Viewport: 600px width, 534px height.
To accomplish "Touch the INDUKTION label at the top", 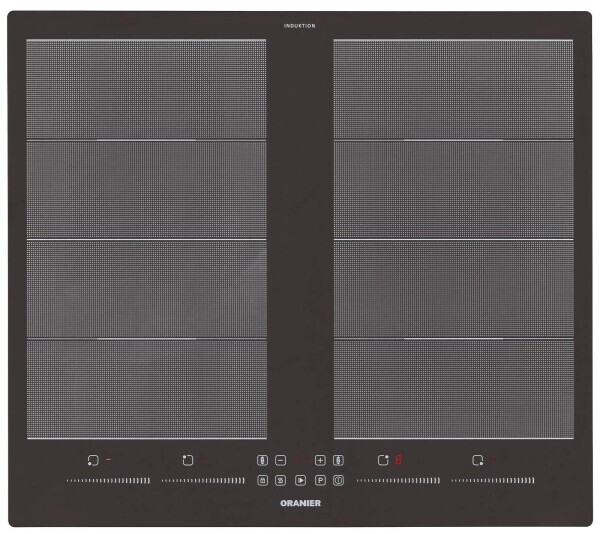I will coord(300,26).
